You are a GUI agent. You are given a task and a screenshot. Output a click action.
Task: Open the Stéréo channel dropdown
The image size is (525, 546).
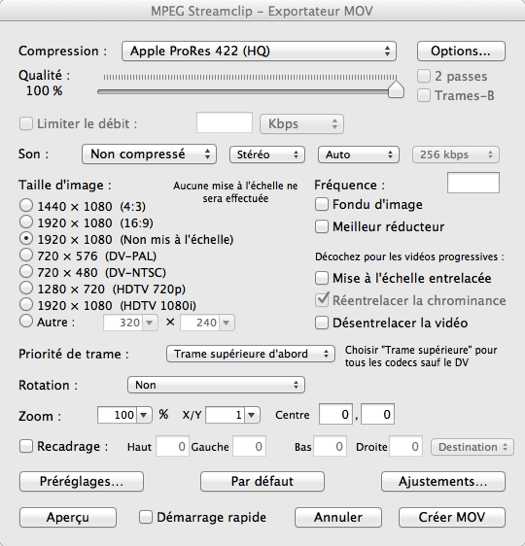(267, 154)
